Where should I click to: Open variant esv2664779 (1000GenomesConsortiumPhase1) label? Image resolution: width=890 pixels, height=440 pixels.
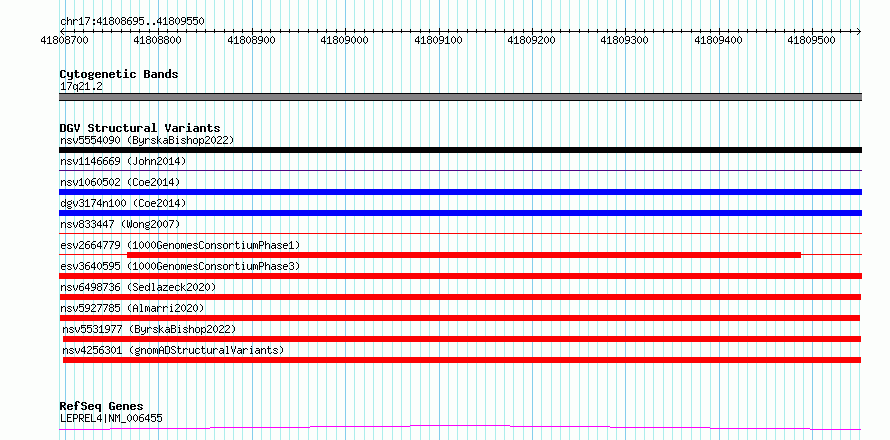(x=180, y=245)
